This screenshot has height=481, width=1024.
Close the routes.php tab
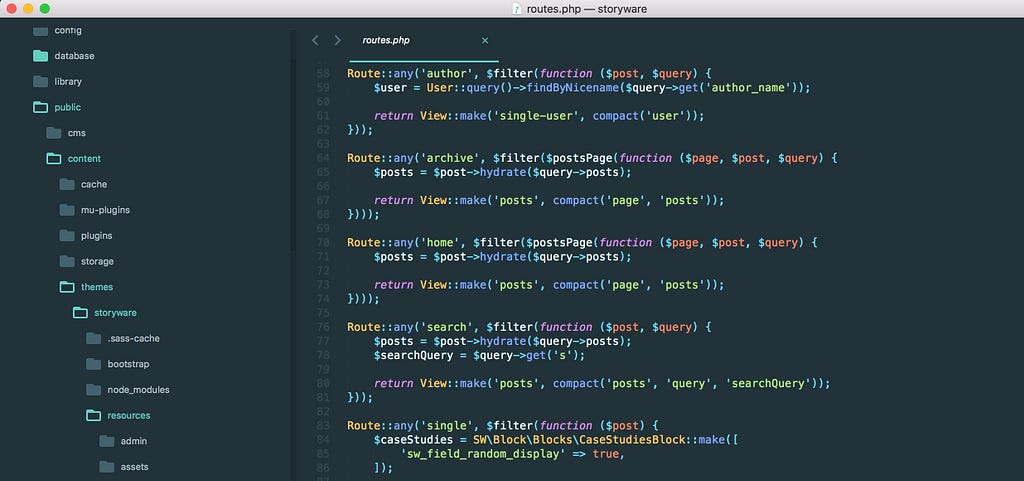[485, 40]
